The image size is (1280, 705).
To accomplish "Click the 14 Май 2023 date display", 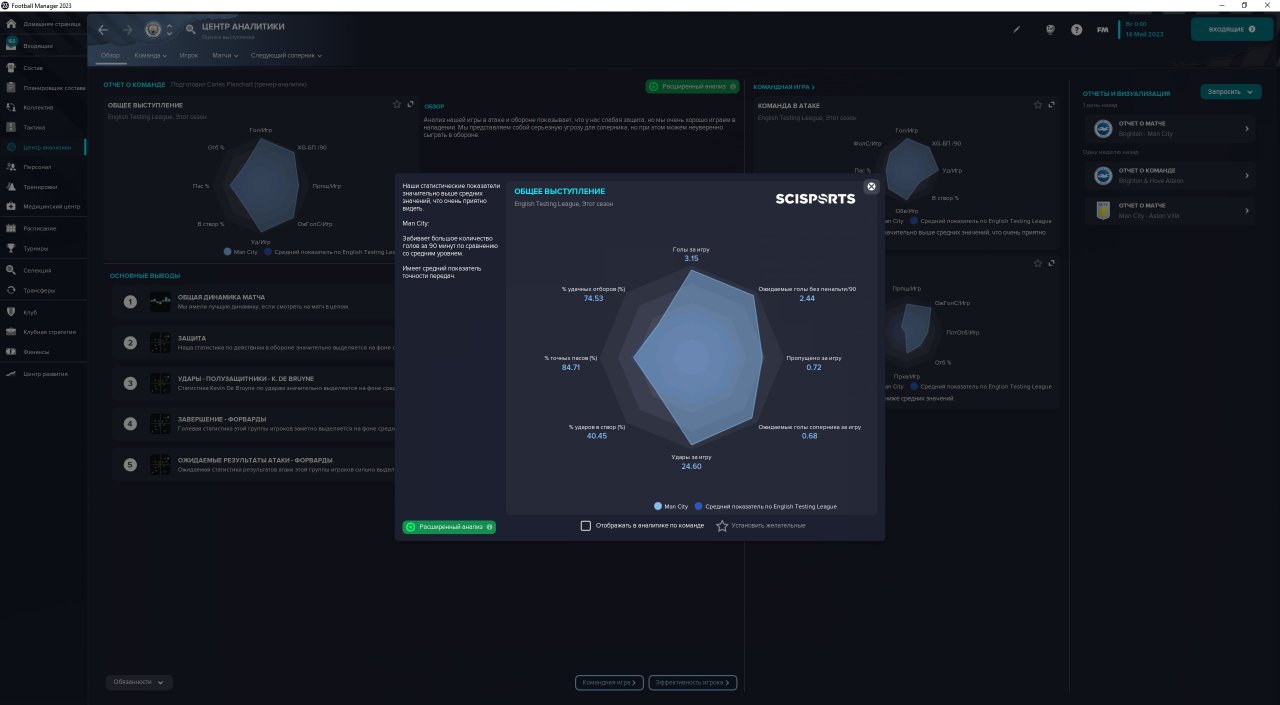I will pos(1143,34).
